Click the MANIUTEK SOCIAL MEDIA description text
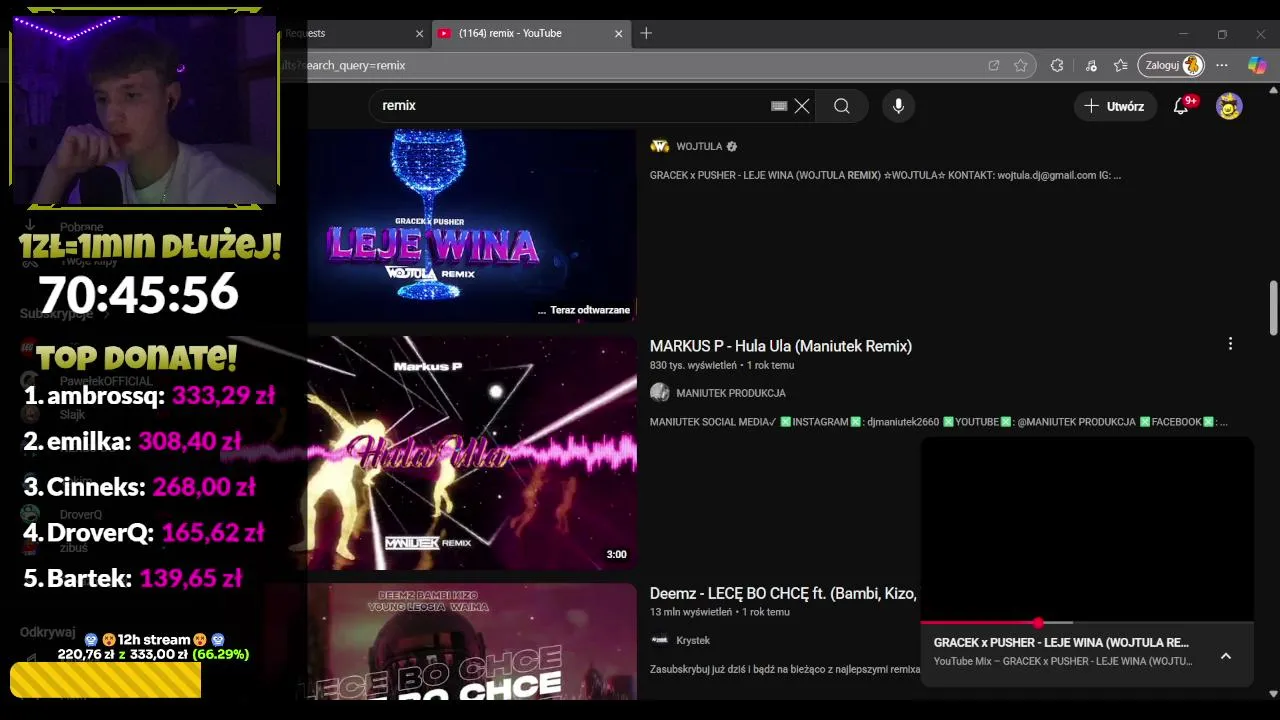Image resolution: width=1280 pixels, height=720 pixels. tap(938, 422)
